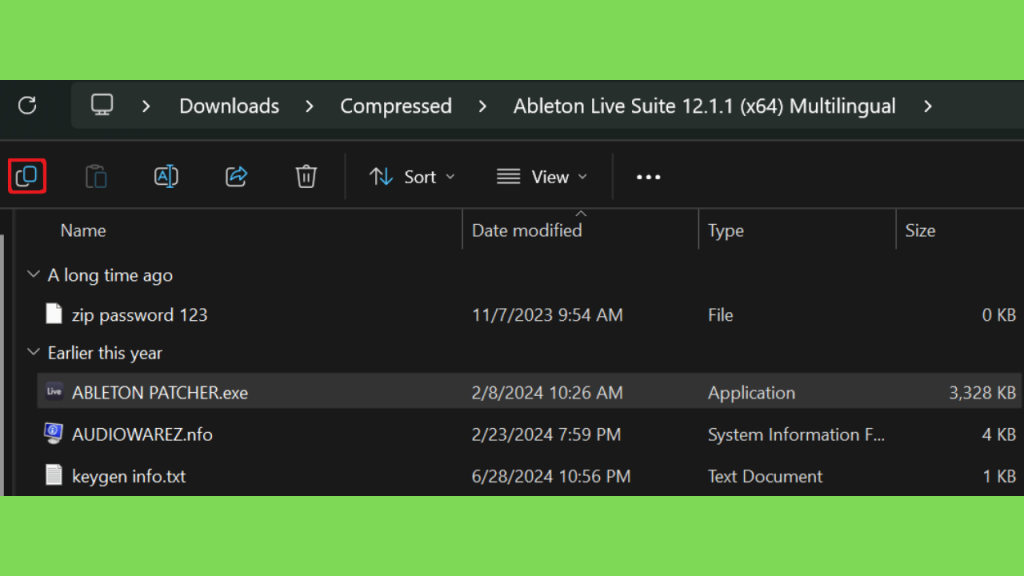This screenshot has height=576, width=1024.
Task: Collapse the A long time ago group
Action: coord(33,274)
